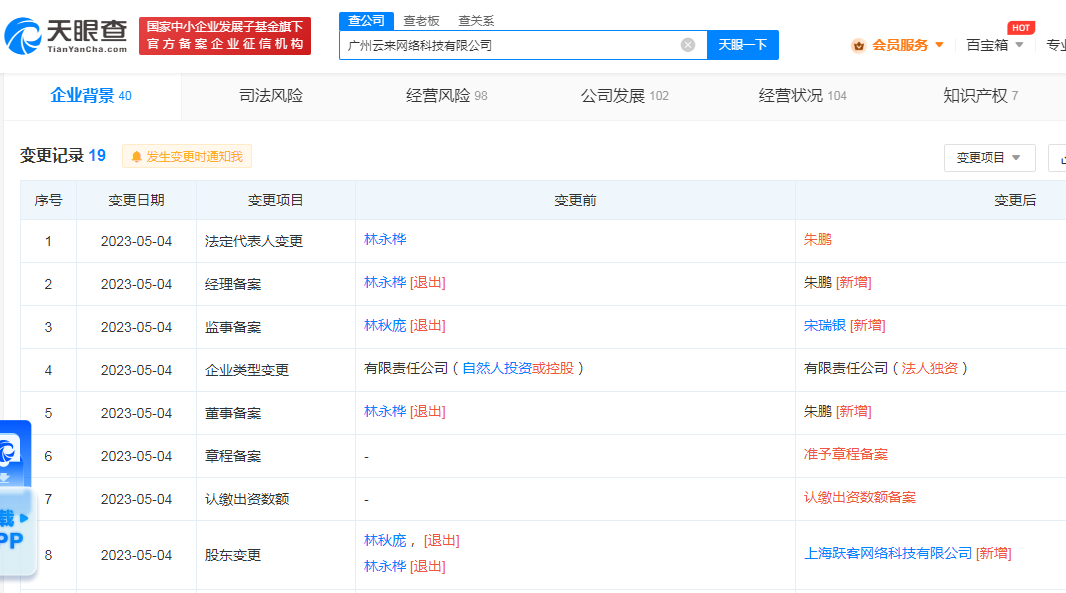Viewport: 1066px width, 593px height.
Task: Click the red 国家中小企业发展子基金旗下 banner
Action: click(225, 36)
